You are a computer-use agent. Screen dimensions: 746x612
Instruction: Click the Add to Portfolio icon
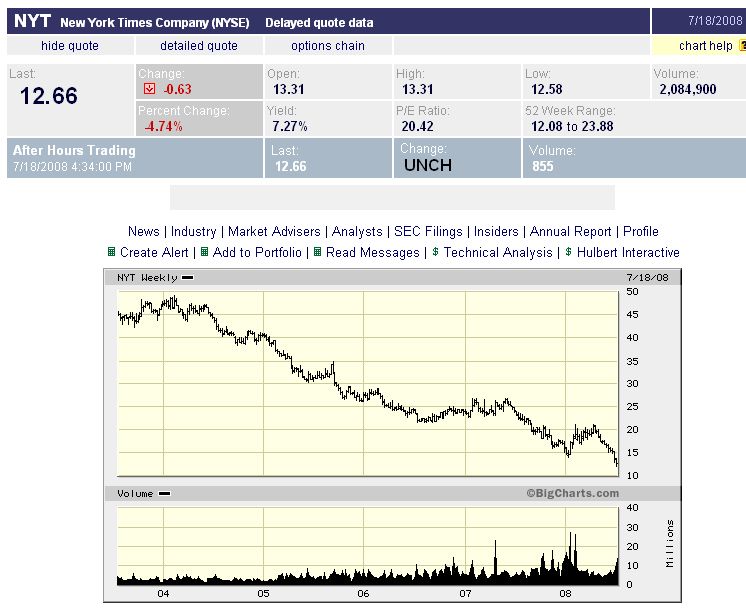(205, 253)
